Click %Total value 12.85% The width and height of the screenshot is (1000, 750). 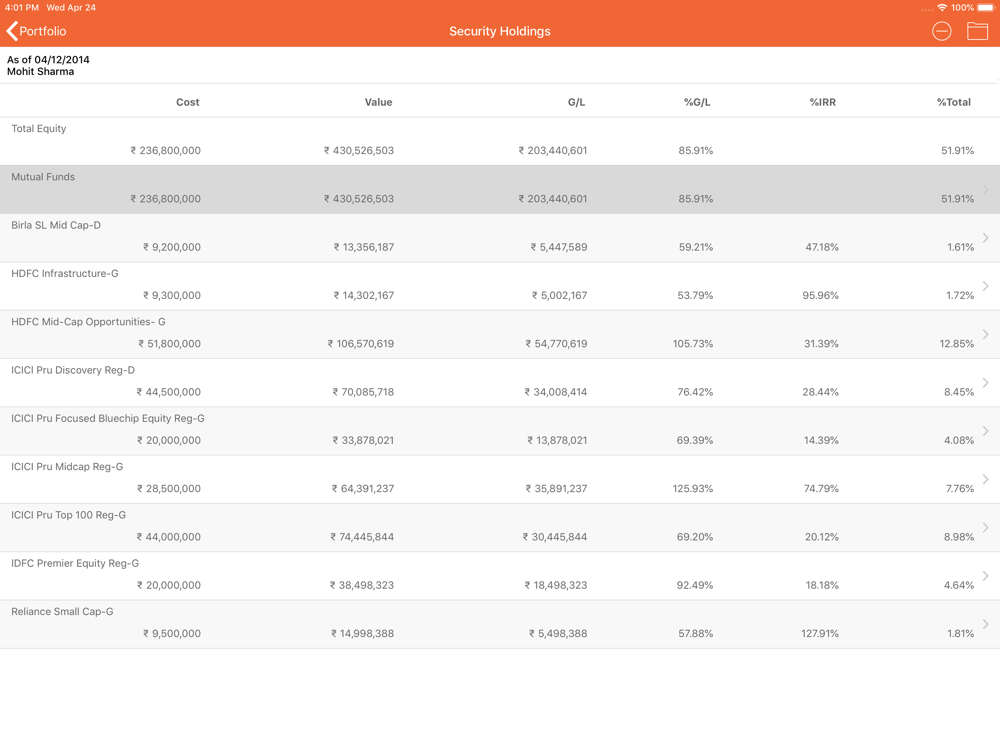(957, 344)
